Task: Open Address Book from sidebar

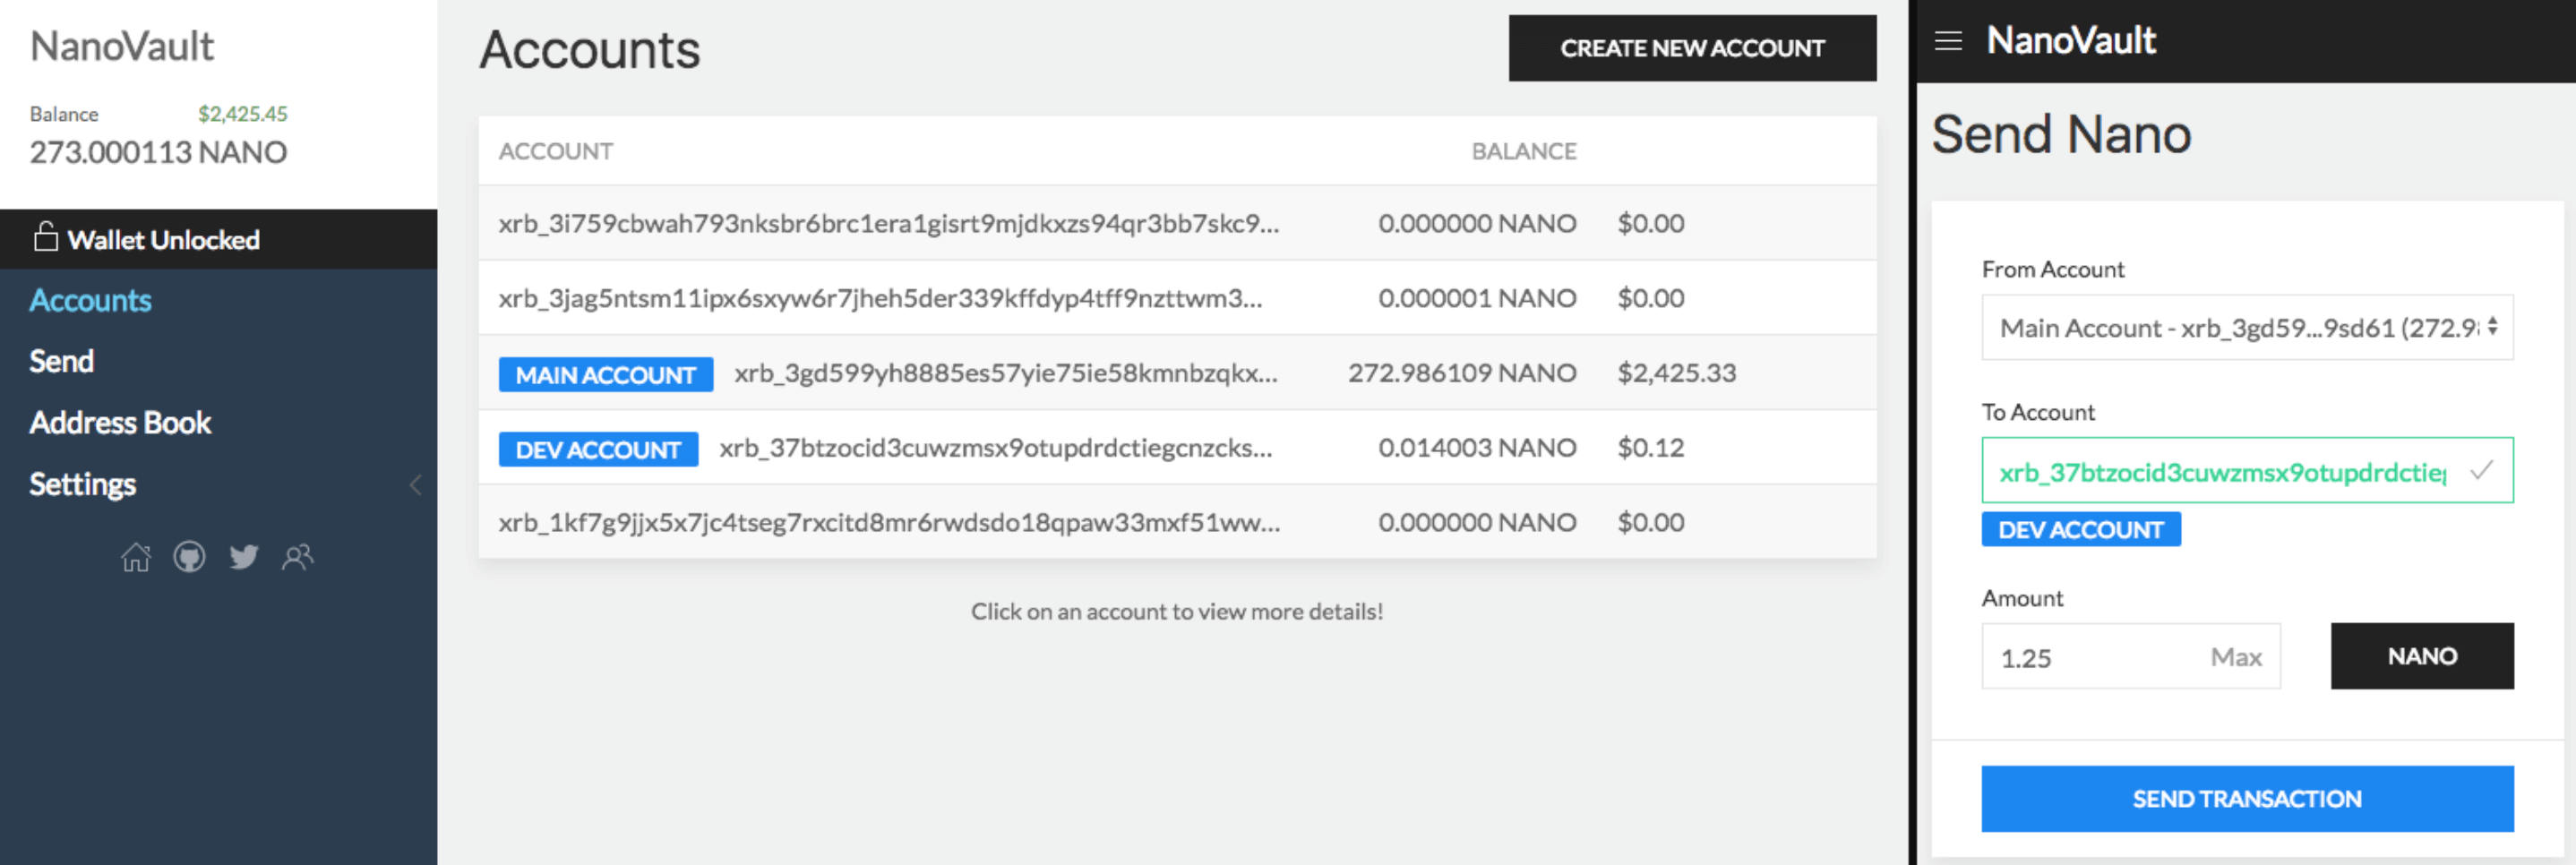Action: [120, 423]
